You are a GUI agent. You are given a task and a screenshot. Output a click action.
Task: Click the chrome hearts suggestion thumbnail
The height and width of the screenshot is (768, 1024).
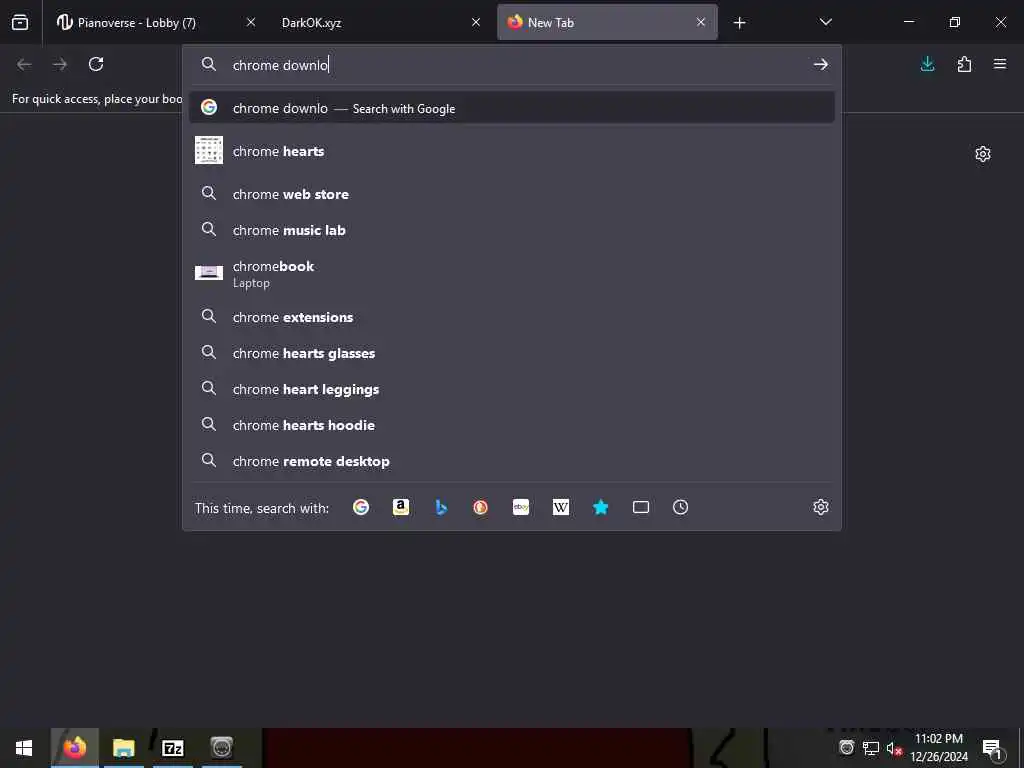[209, 150]
